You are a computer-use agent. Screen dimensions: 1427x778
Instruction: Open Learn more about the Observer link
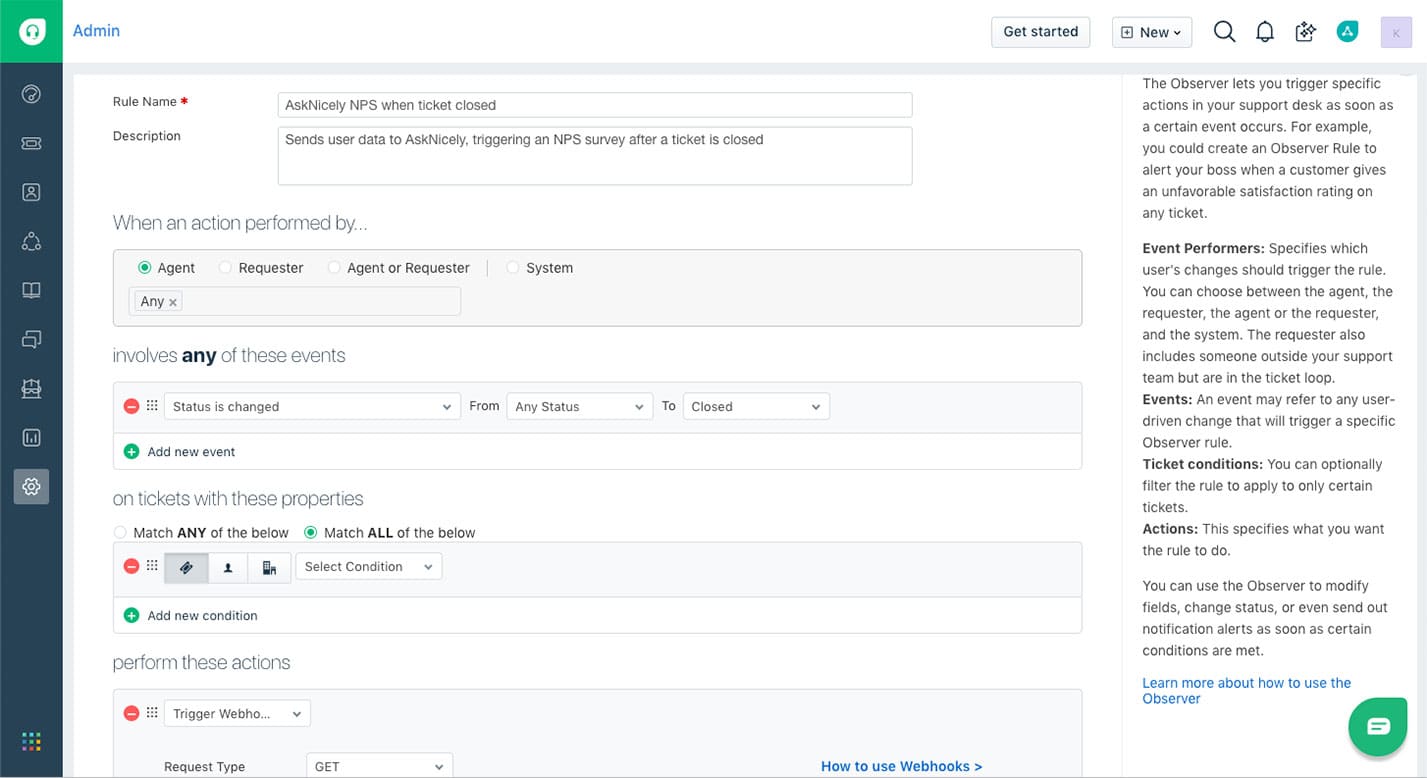click(1246, 691)
